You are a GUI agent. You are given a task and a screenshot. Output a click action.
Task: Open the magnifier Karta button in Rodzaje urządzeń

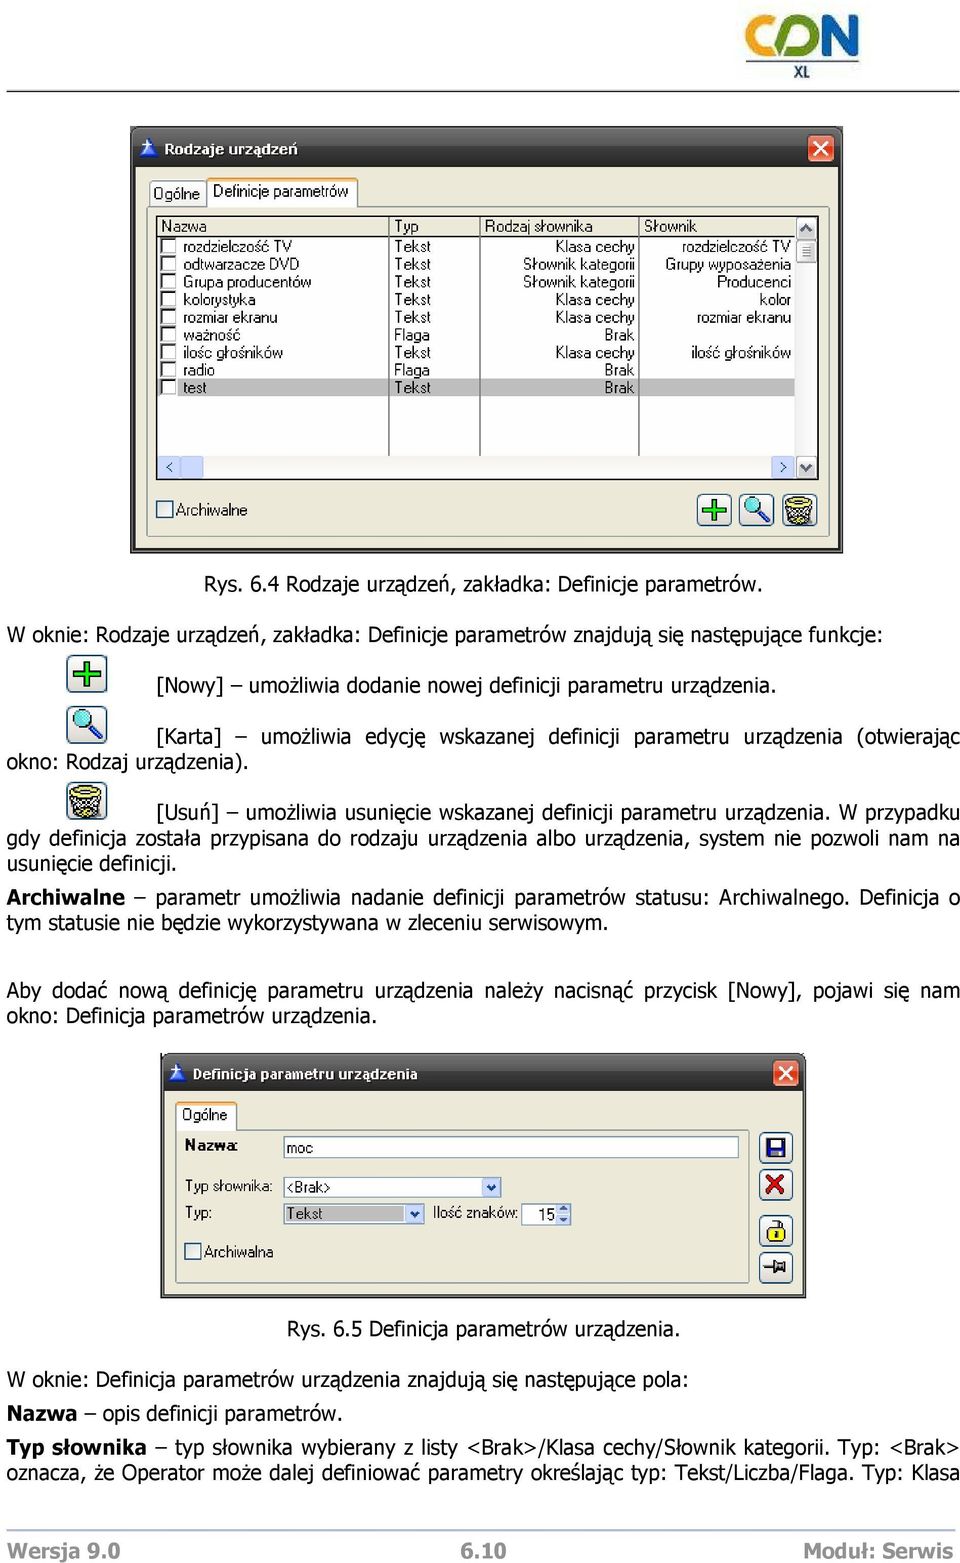[x=757, y=510]
